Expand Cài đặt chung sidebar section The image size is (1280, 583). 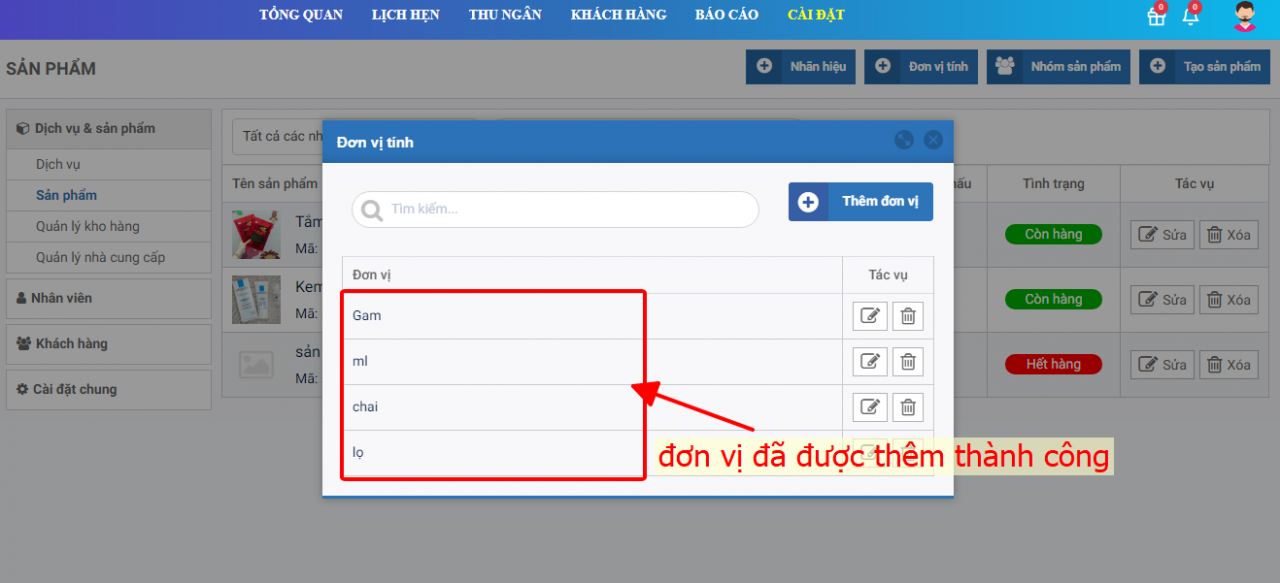tap(108, 389)
